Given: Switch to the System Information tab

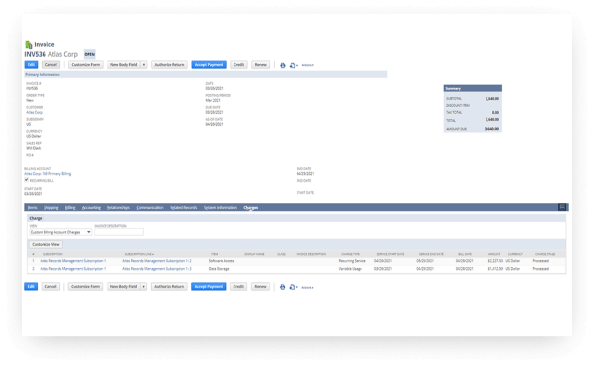Looking at the screenshot, I should (220, 208).
